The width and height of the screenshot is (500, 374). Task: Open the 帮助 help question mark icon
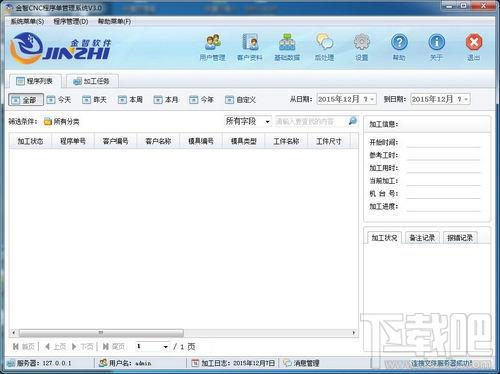[x=399, y=47]
